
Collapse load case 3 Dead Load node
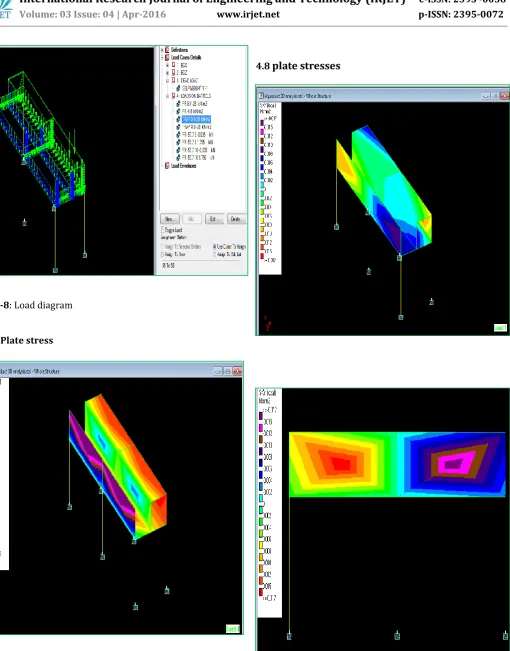click(167, 81)
